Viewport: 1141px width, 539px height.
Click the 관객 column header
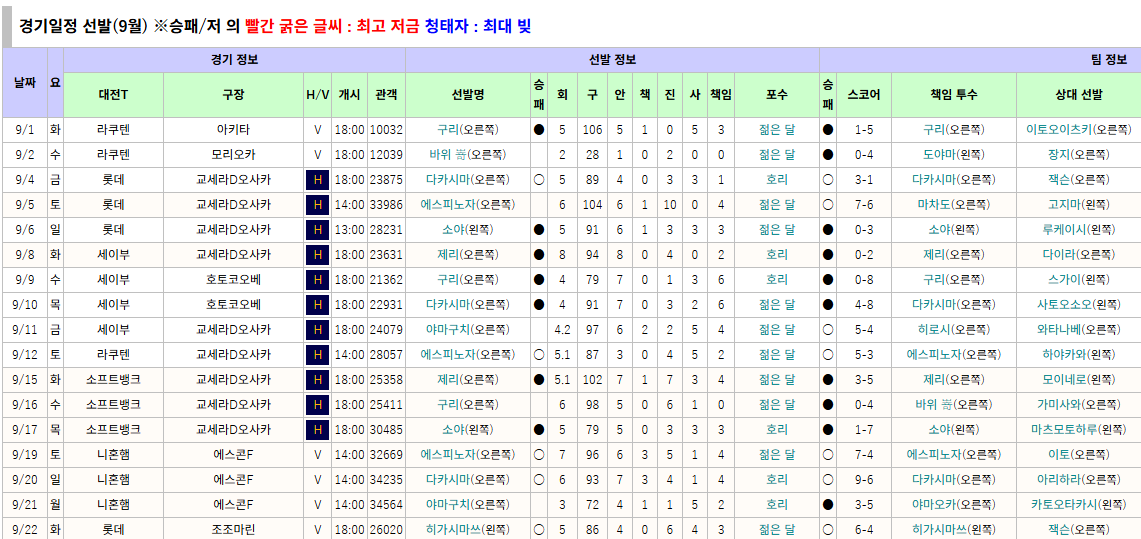[386, 95]
